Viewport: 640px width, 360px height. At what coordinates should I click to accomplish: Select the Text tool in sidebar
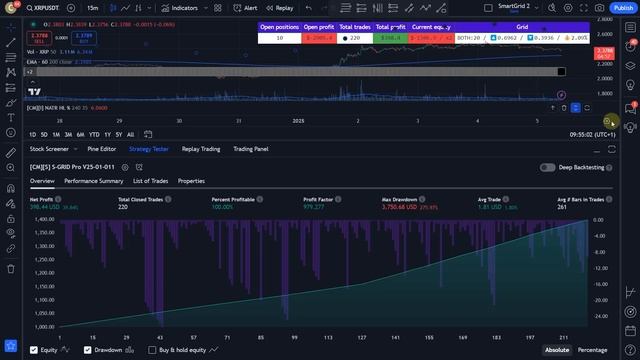(x=11, y=118)
